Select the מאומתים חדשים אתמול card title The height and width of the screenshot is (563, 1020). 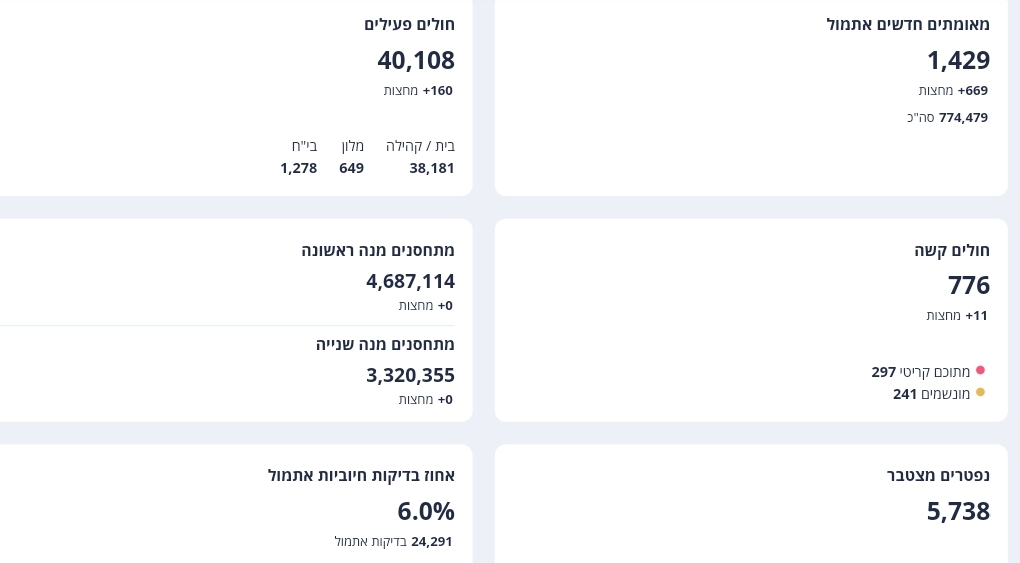click(908, 24)
